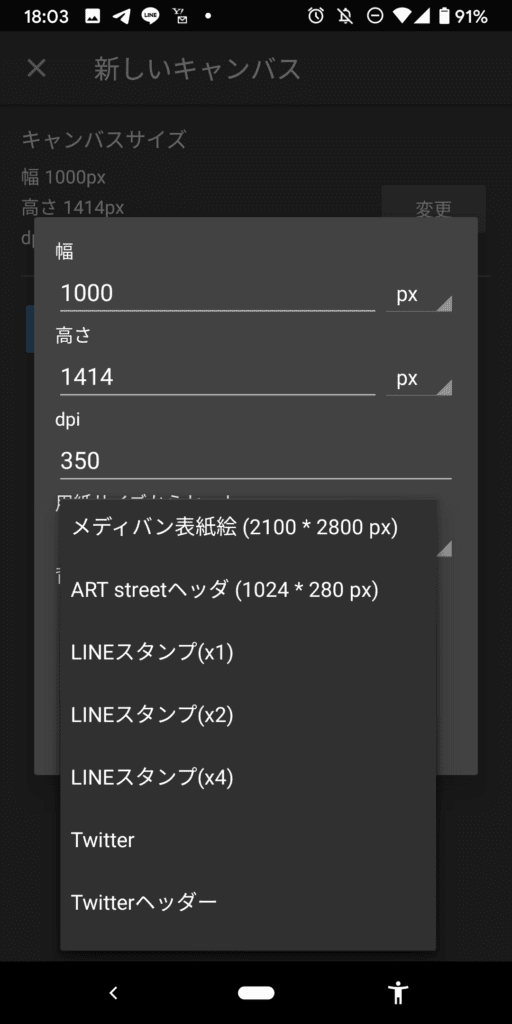Tap the LINE notification icon
512x1024 pixels.
[x=150, y=16]
